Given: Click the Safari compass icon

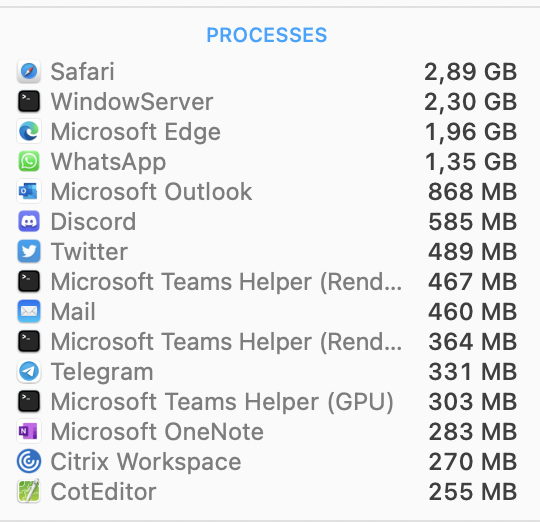Looking at the screenshot, I should point(29,72).
